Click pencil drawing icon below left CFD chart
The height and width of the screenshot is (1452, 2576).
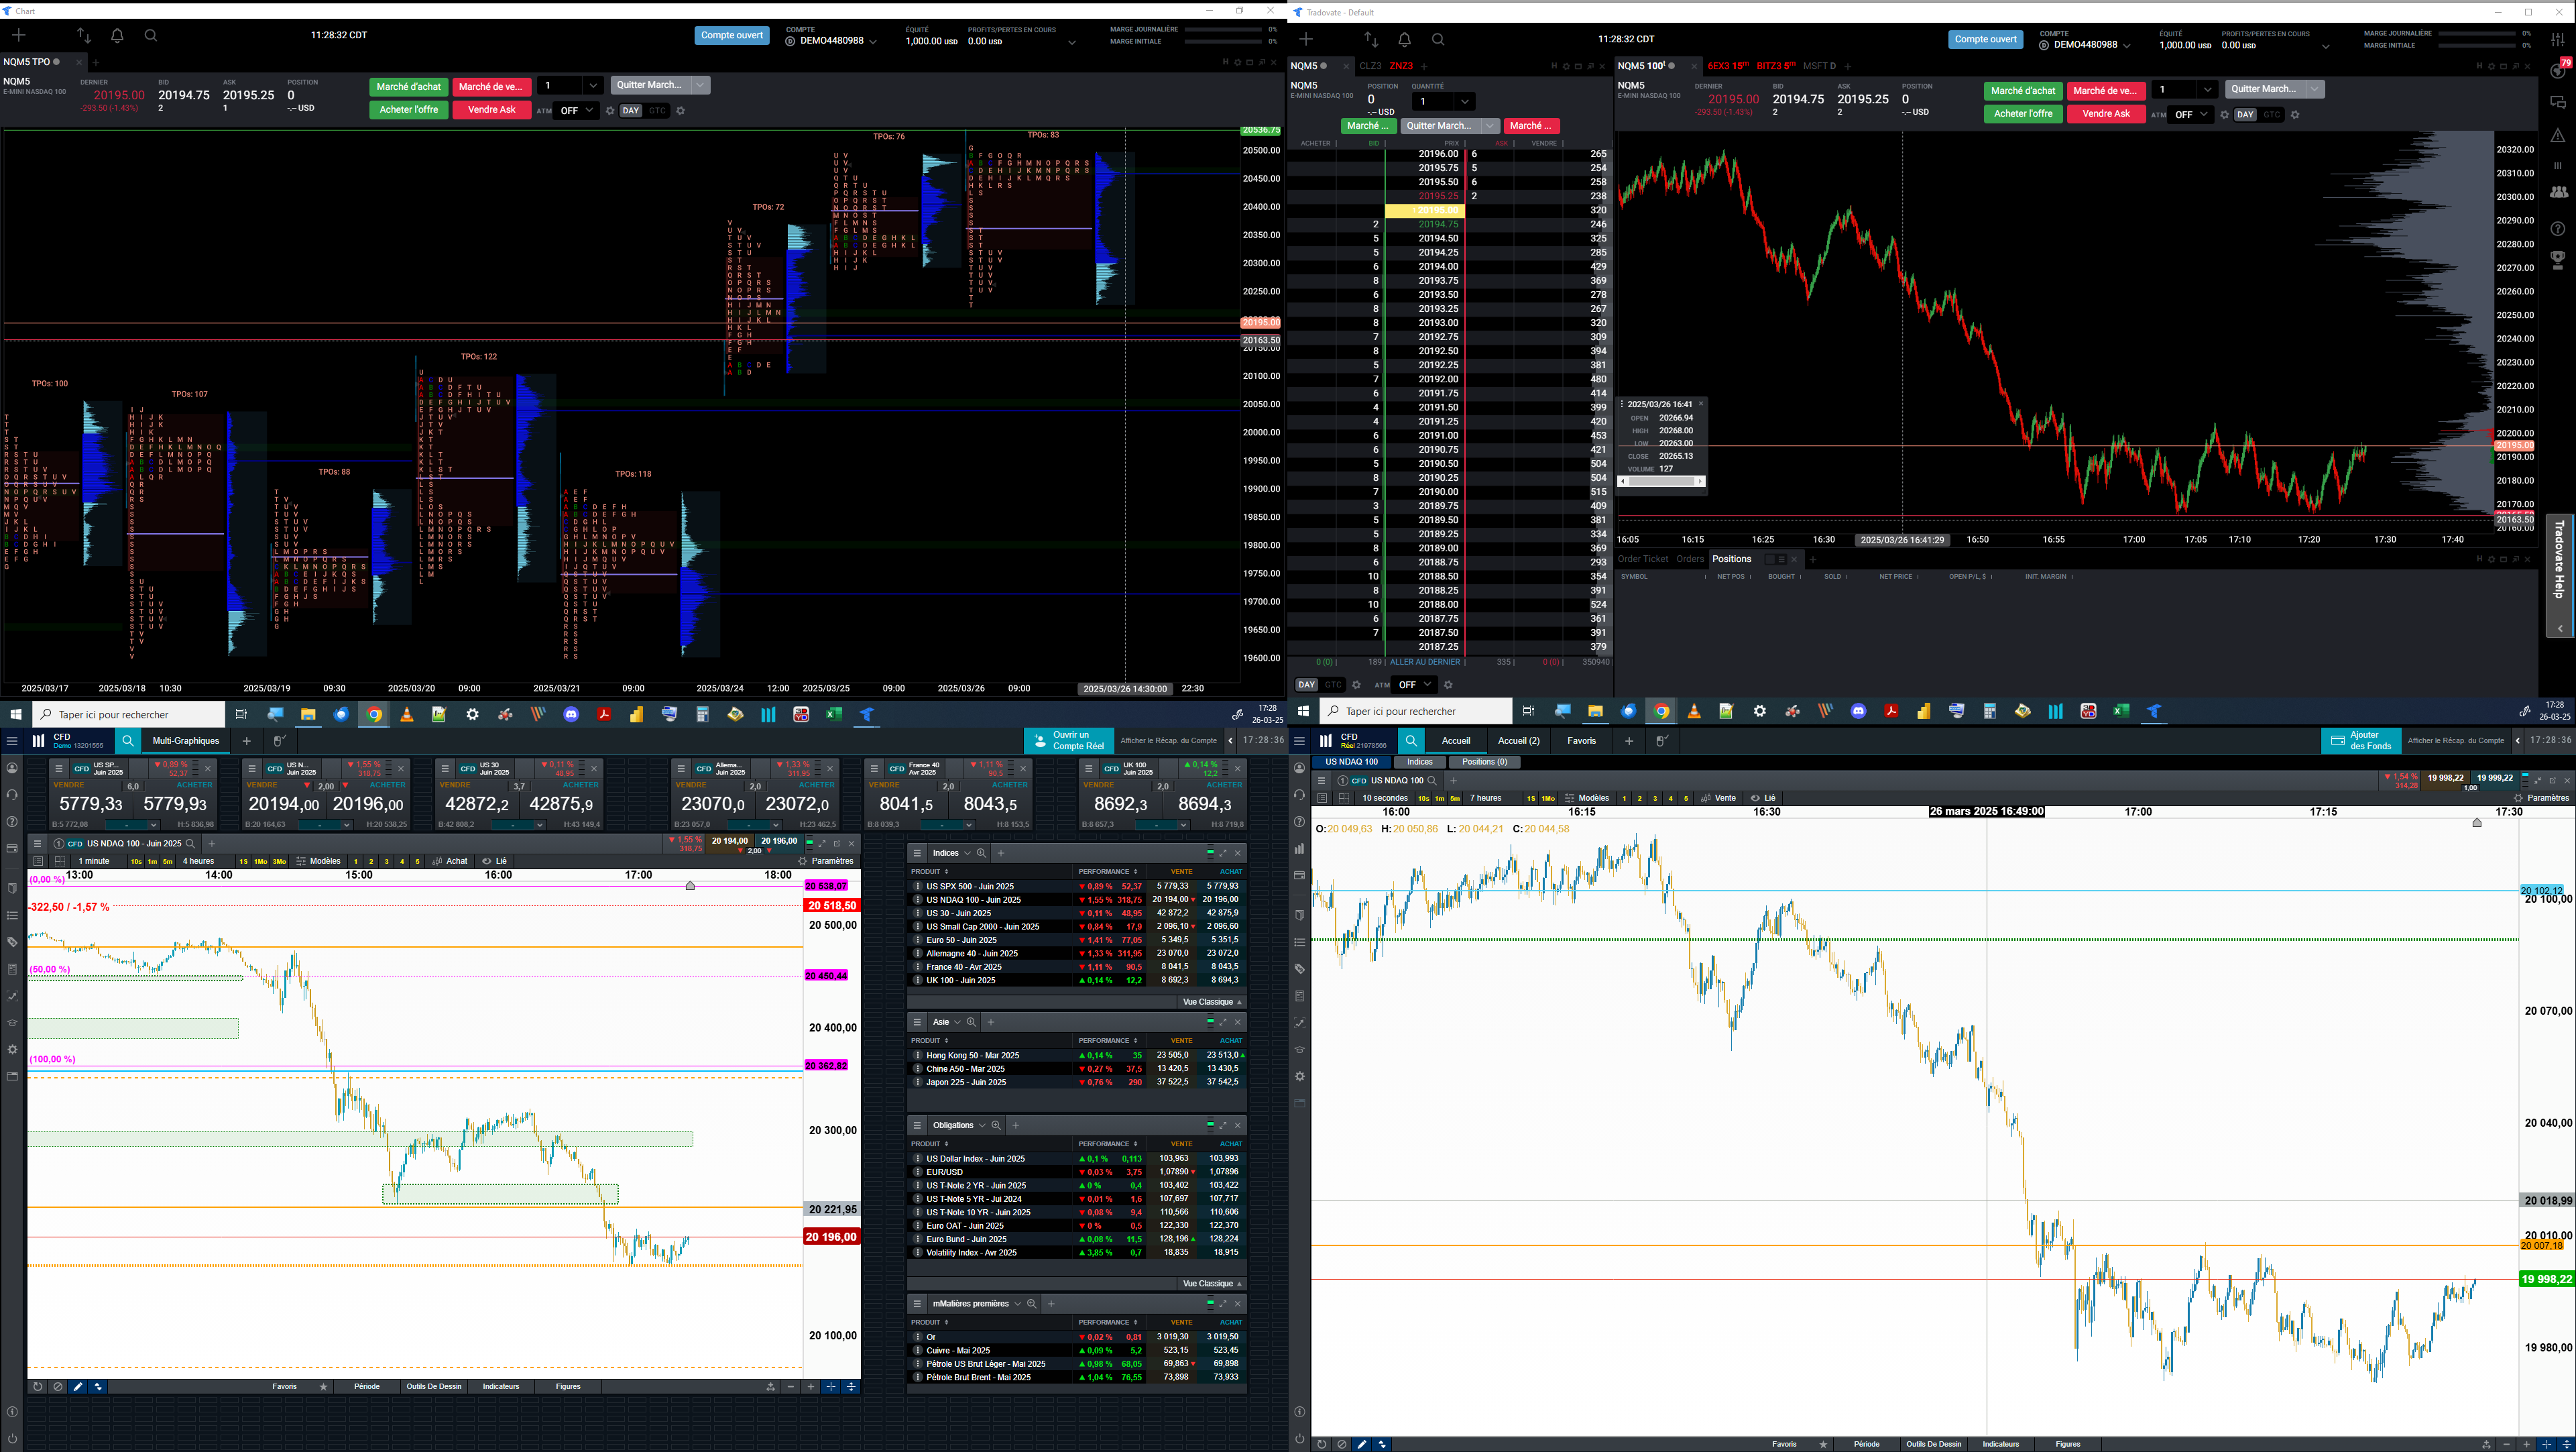pos(78,1387)
